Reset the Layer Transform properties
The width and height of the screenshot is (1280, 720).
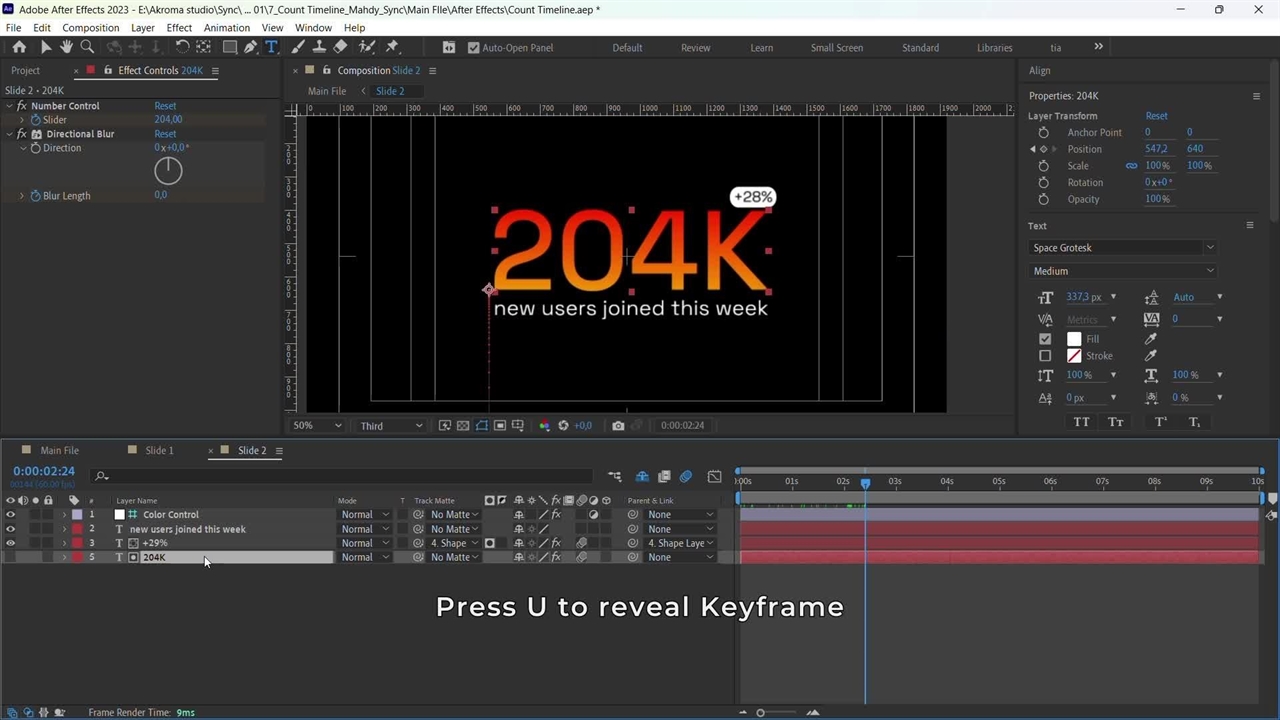click(1156, 116)
